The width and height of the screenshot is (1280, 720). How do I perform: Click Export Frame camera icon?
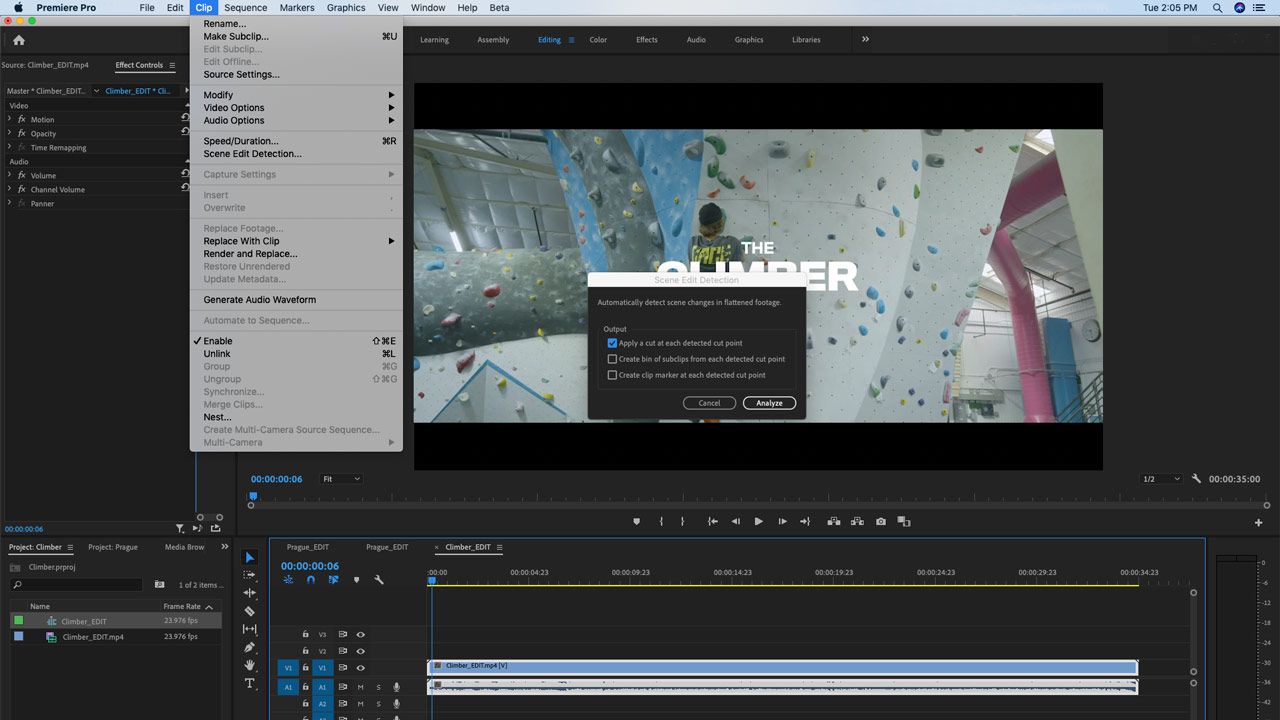click(881, 521)
